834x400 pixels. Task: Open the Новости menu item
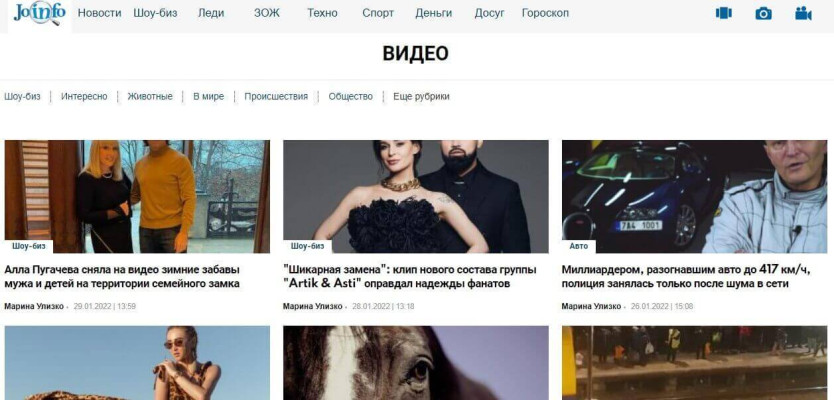pyautogui.click(x=99, y=13)
